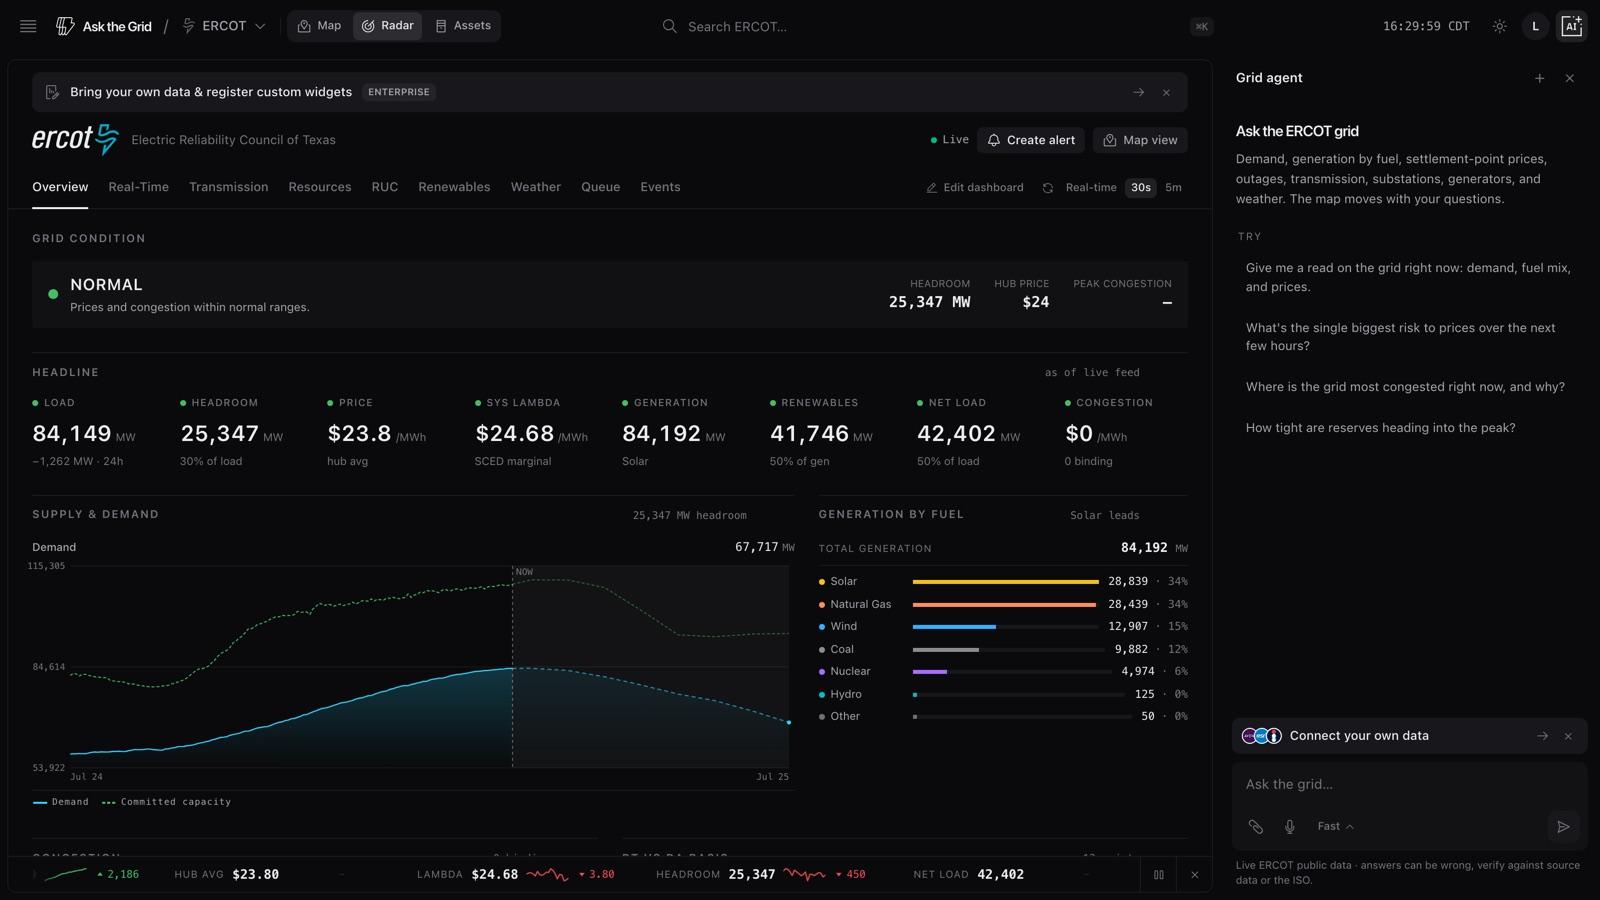This screenshot has height=900, width=1600.
Task: Click the Search ERCOT field
Action: [x=937, y=27]
